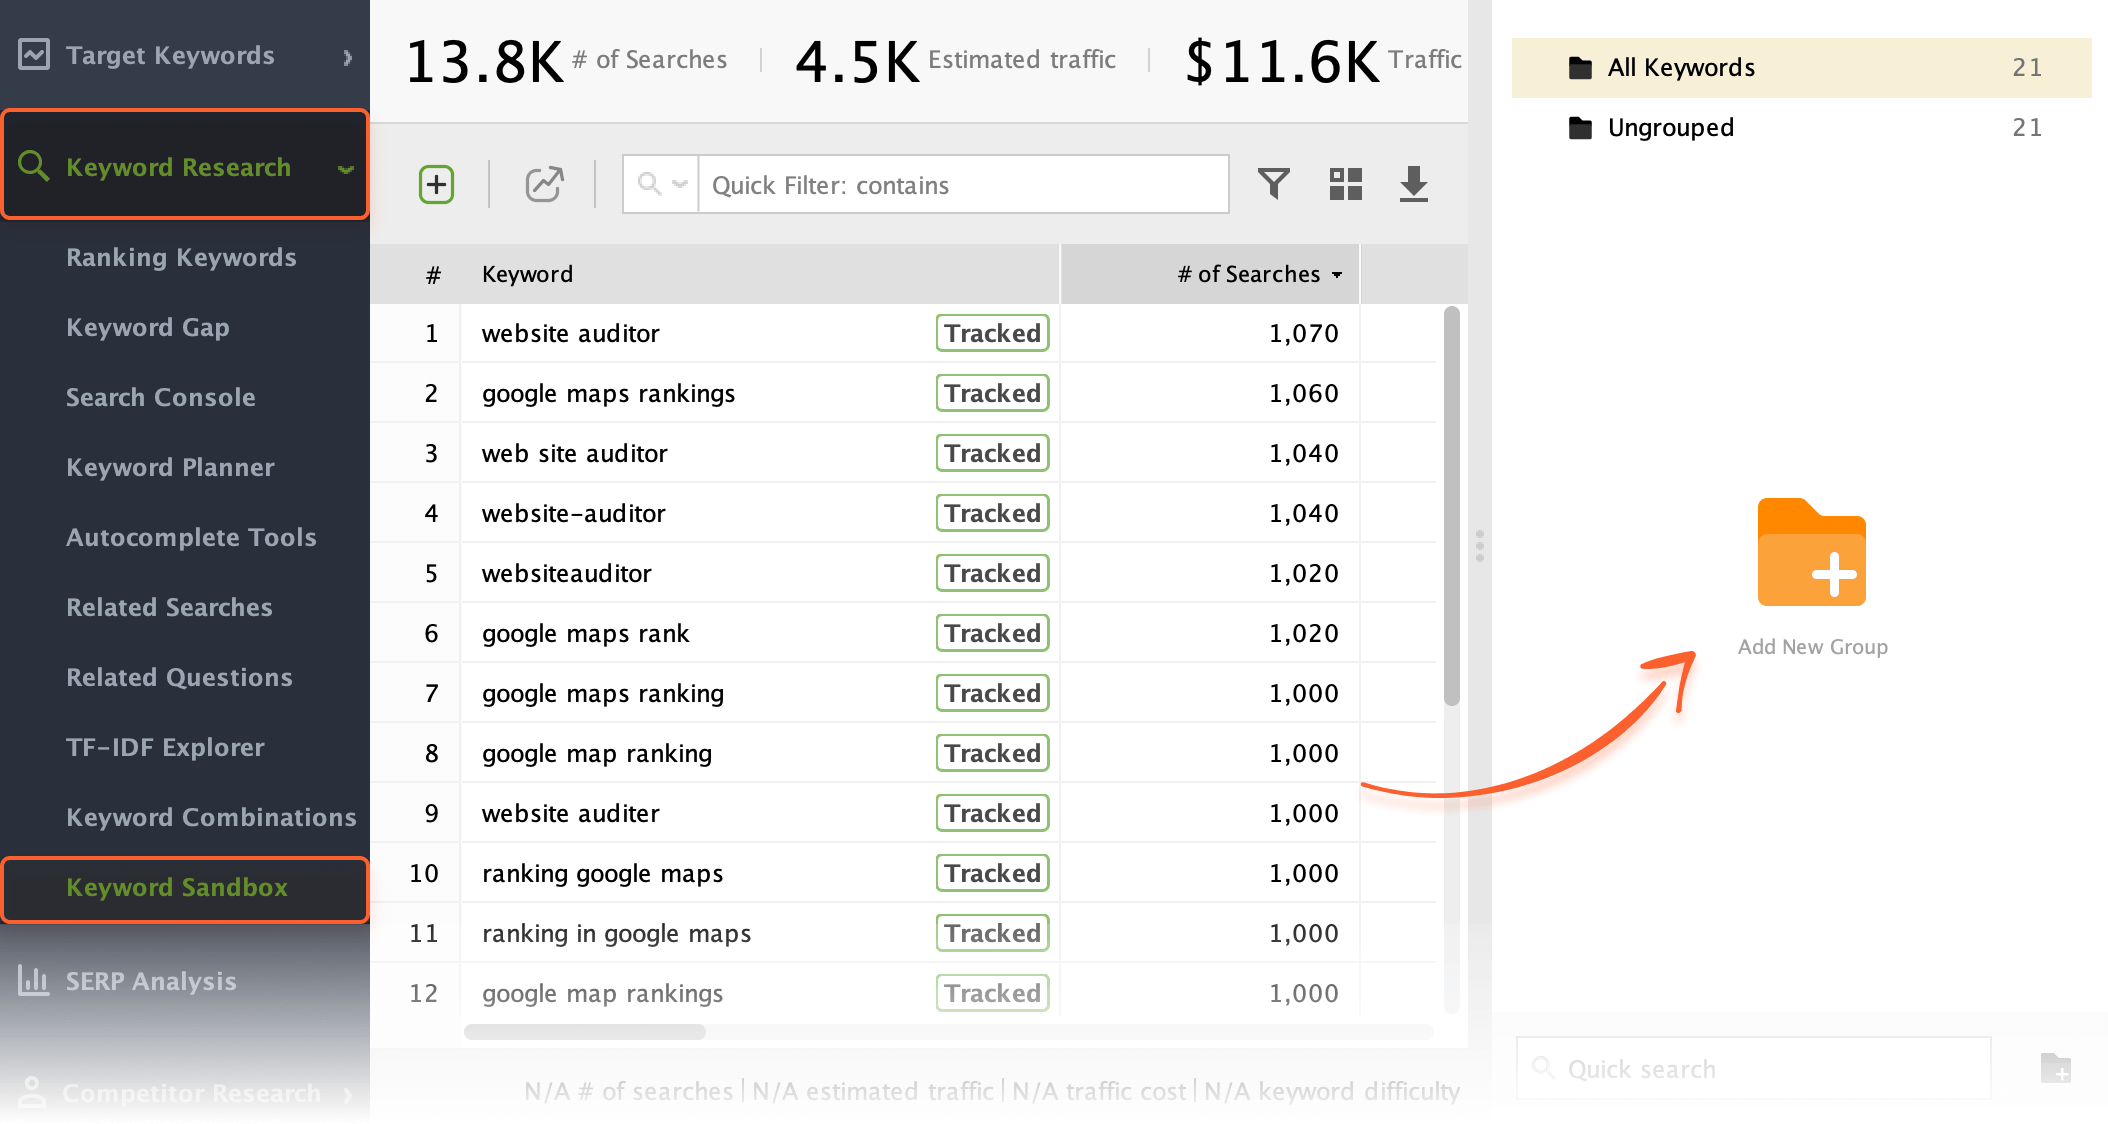Open TF-IDF Explorer menu item
This screenshot has width=2108, height=1124.
165,747
